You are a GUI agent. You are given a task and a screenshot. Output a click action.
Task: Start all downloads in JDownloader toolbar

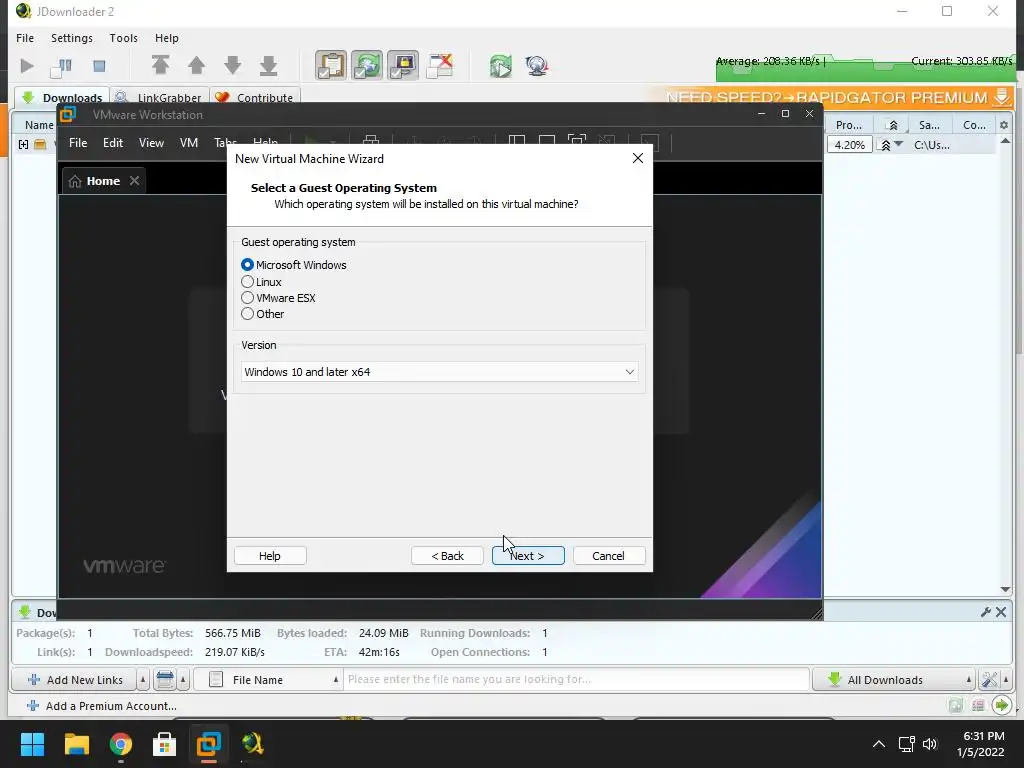coord(27,66)
